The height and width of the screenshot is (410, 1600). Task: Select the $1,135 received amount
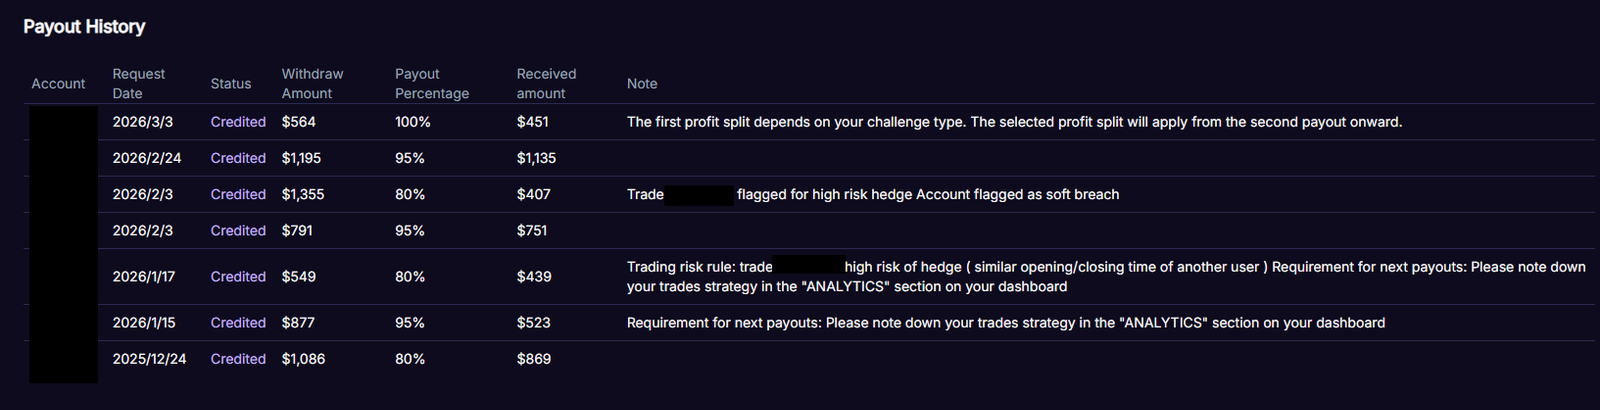[536, 158]
